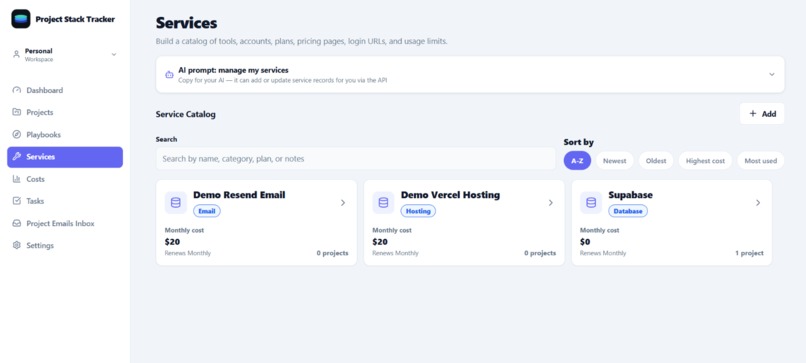The image size is (806, 363).
Task: Click the Personal workspace user icon
Action: coord(16,54)
